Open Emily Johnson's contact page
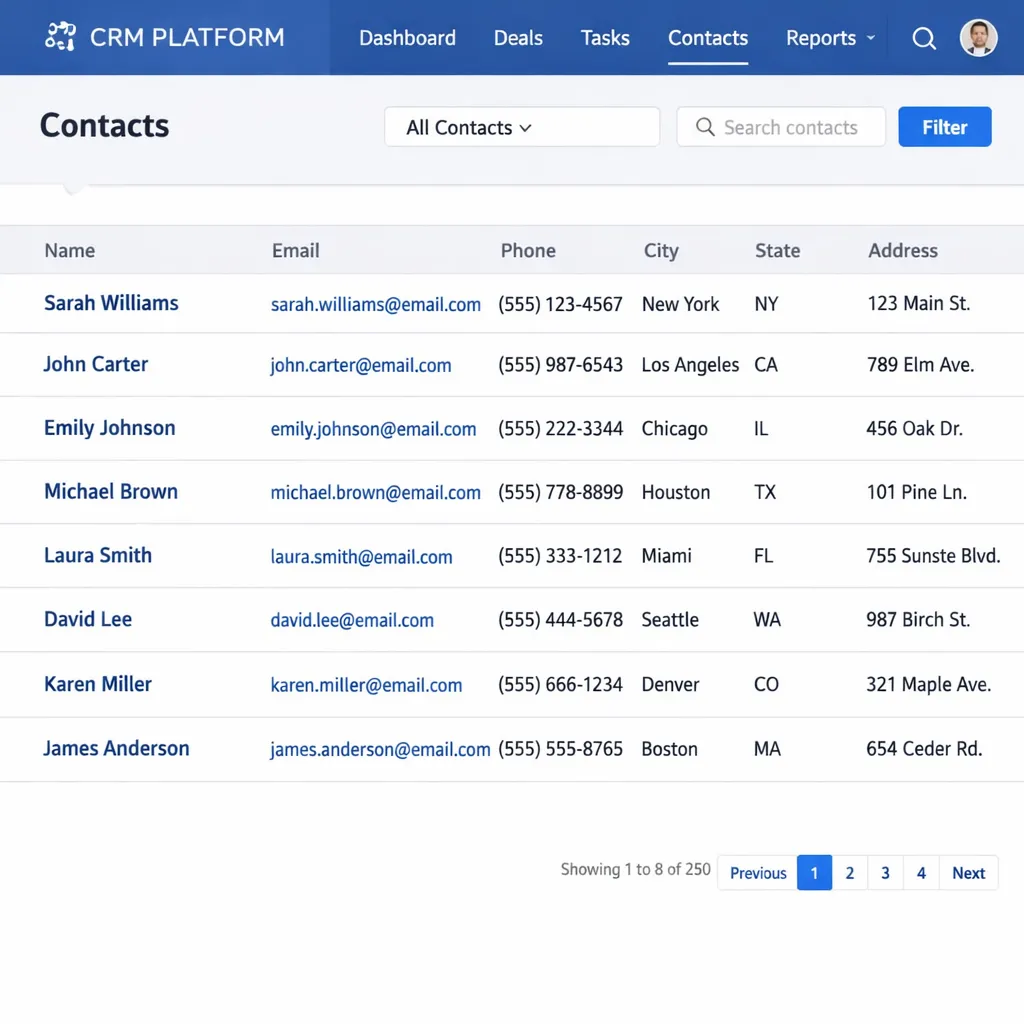Screen dimensions: 1024x1024 tap(109, 428)
